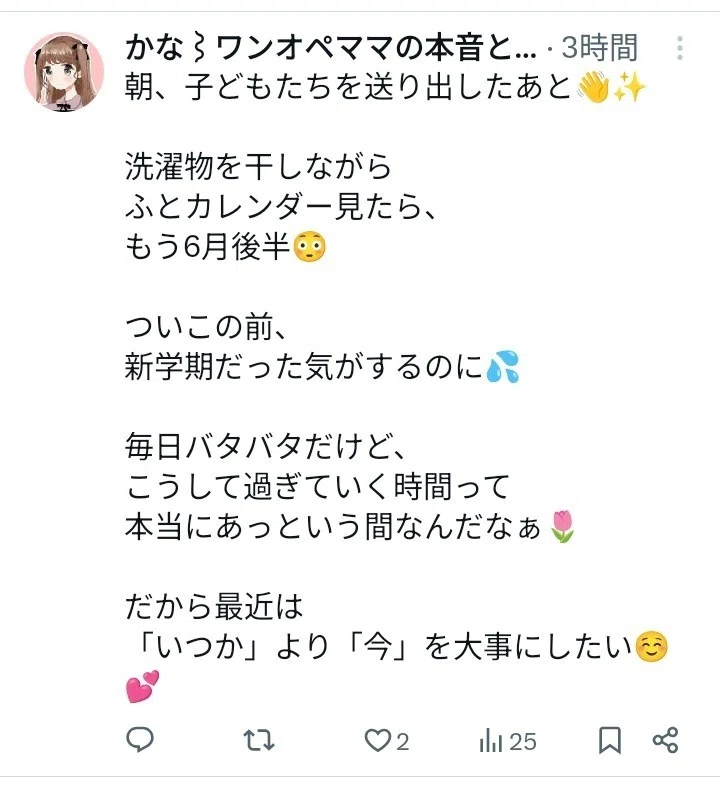Image resolution: width=720 pixels, height=795 pixels.
Task: Click the 3時間 timestamp
Action: point(599,48)
